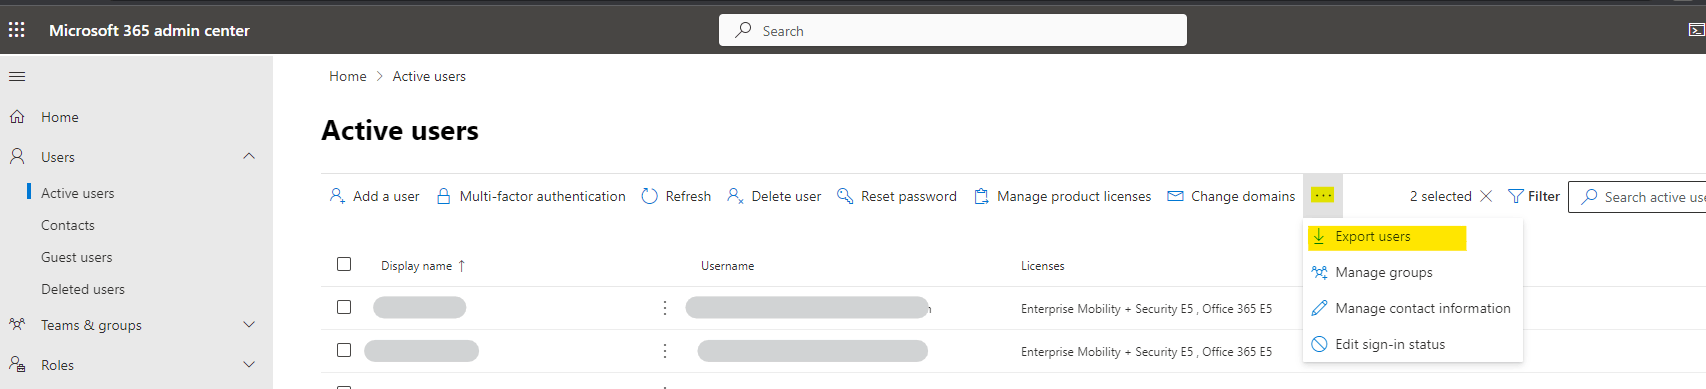Click the Filter funnel icon
The height and width of the screenshot is (389, 1706).
point(1516,196)
